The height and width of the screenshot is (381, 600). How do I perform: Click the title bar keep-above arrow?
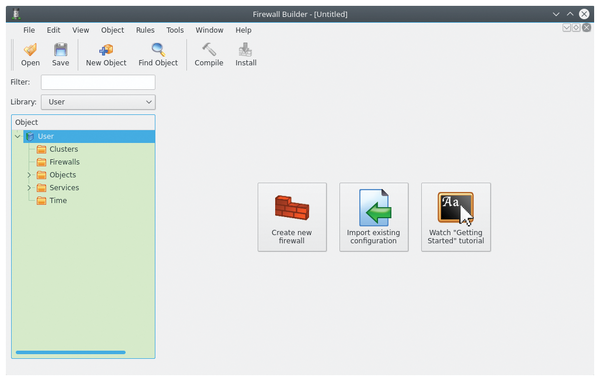pos(570,14)
